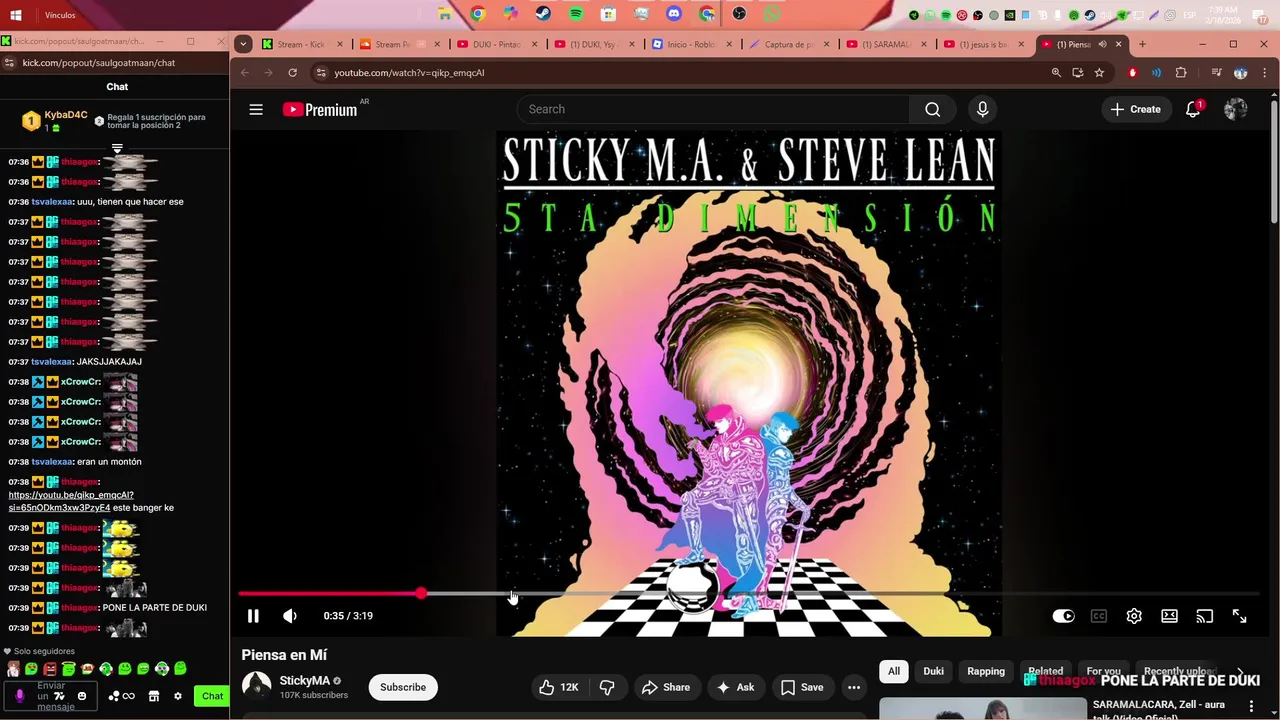Open player settings gear
Image resolution: width=1280 pixels, height=720 pixels.
coord(1134,616)
